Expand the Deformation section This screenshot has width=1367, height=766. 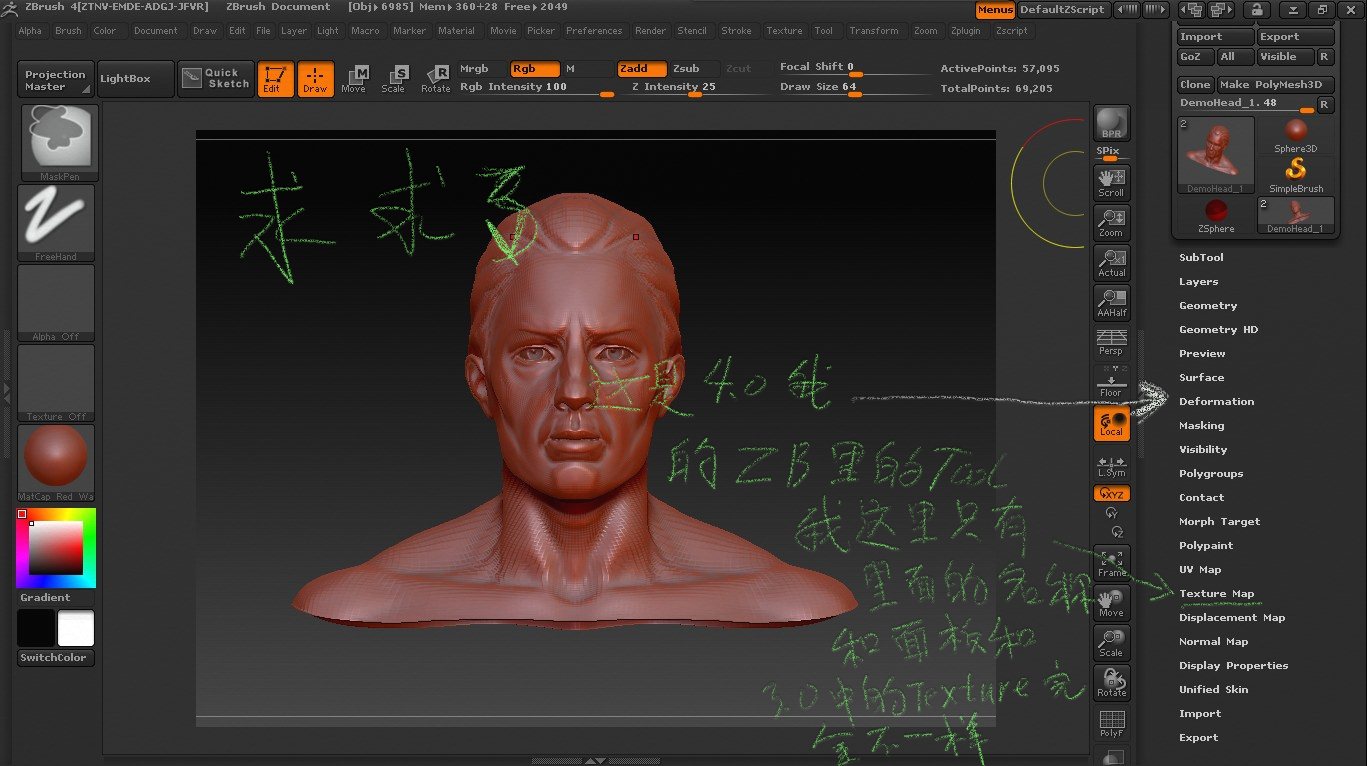pyautogui.click(x=1216, y=401)
